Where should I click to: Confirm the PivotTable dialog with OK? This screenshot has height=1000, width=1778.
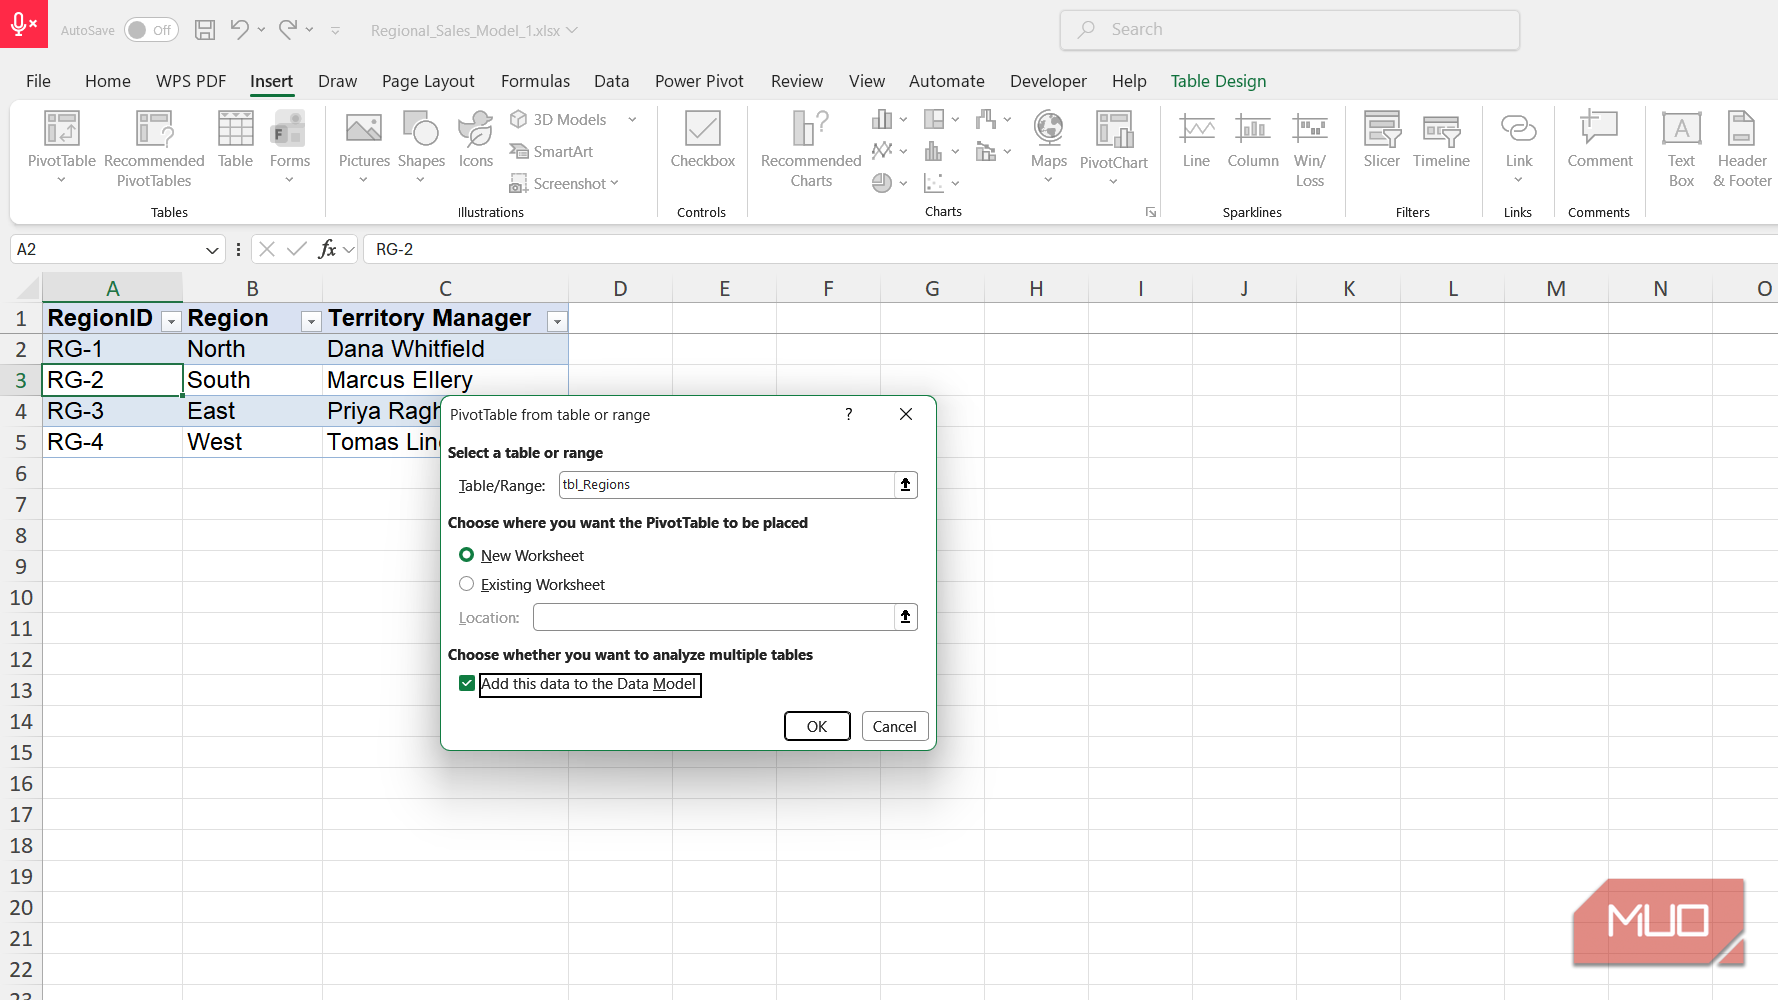tap(817, 727)
